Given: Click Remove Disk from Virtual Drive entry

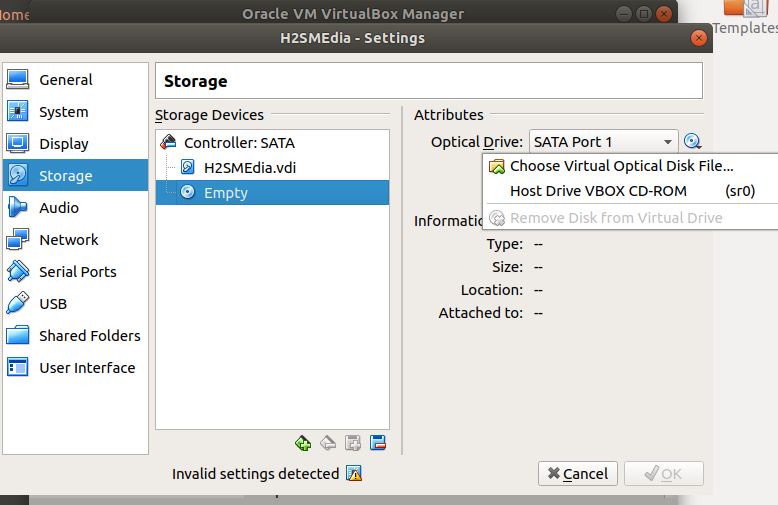Looking at the screenshot, I should [630, 218].
